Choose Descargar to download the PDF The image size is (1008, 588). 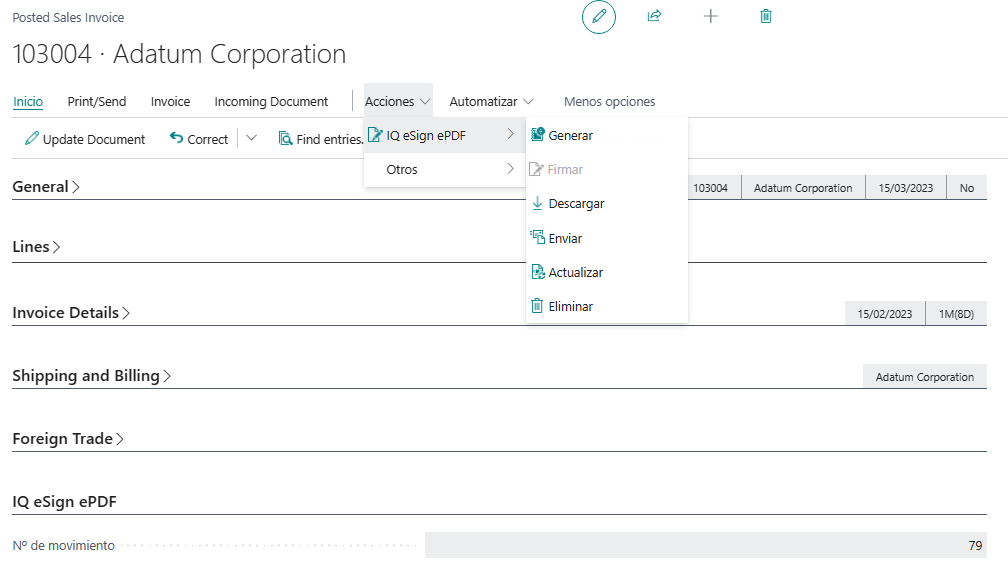(x=576, y=204)
